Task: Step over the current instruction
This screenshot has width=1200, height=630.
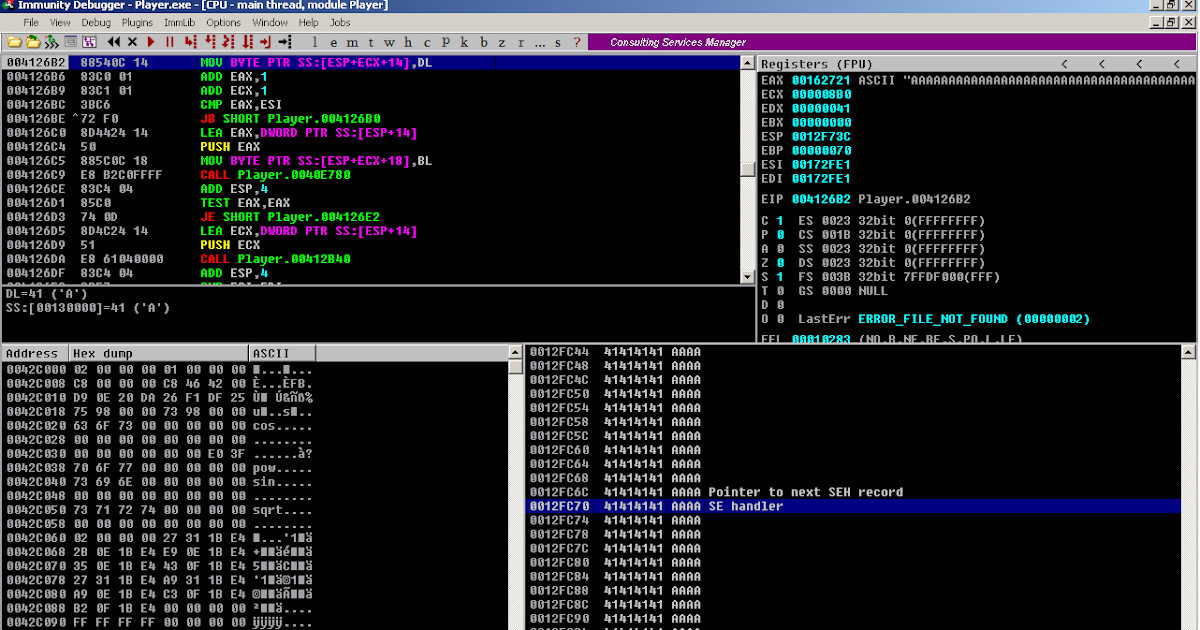Action: [x=211, y=41]
